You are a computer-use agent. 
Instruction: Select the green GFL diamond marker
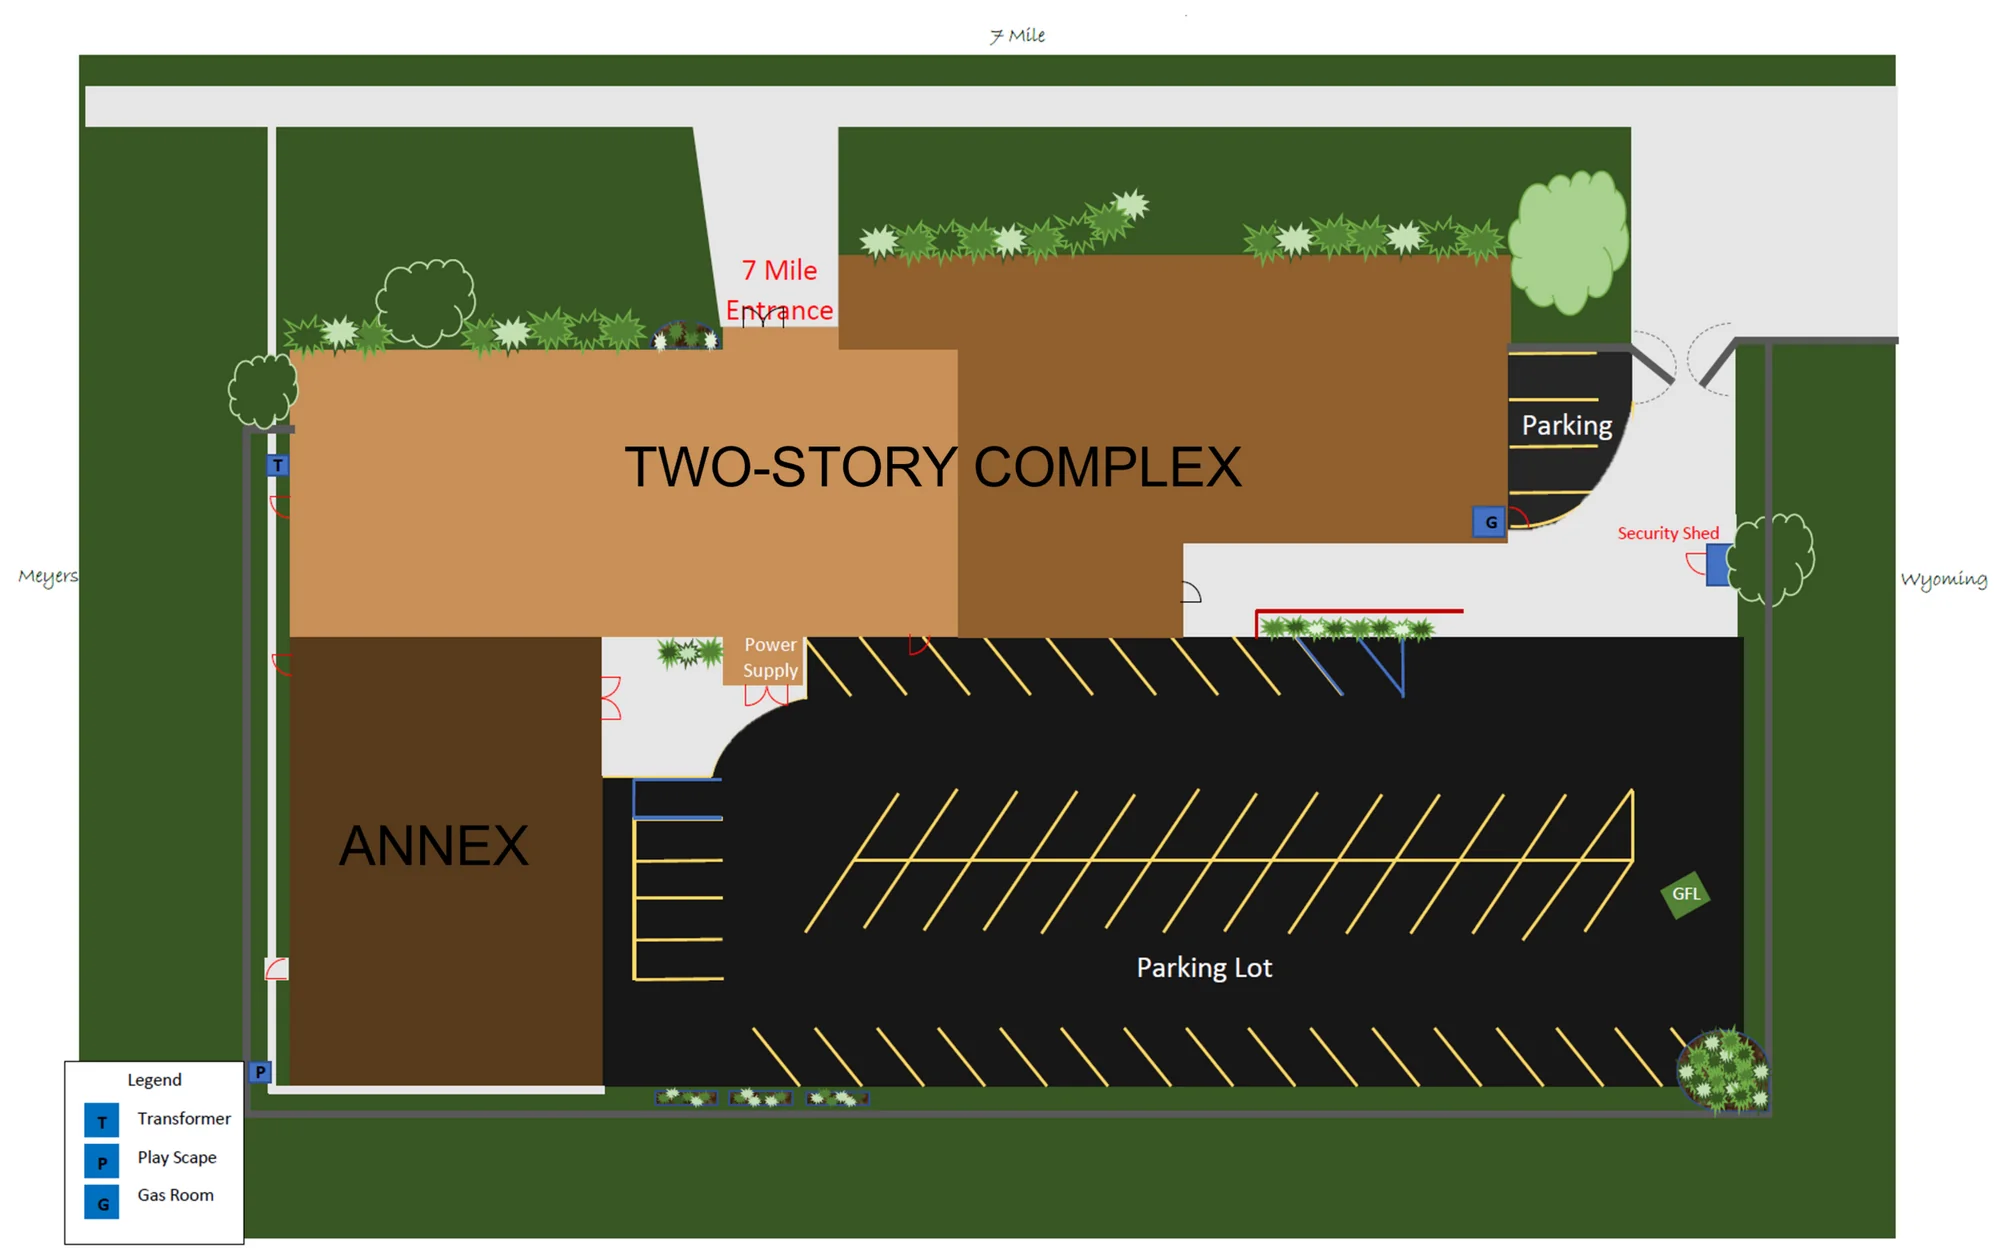tap(1685, 894)
